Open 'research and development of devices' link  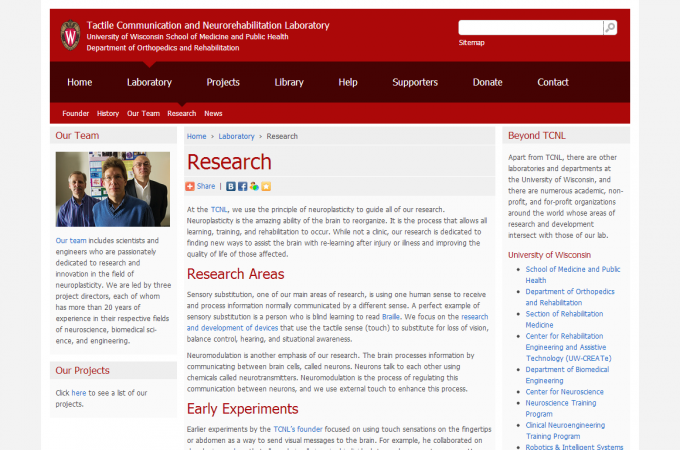tap(337, 323)
